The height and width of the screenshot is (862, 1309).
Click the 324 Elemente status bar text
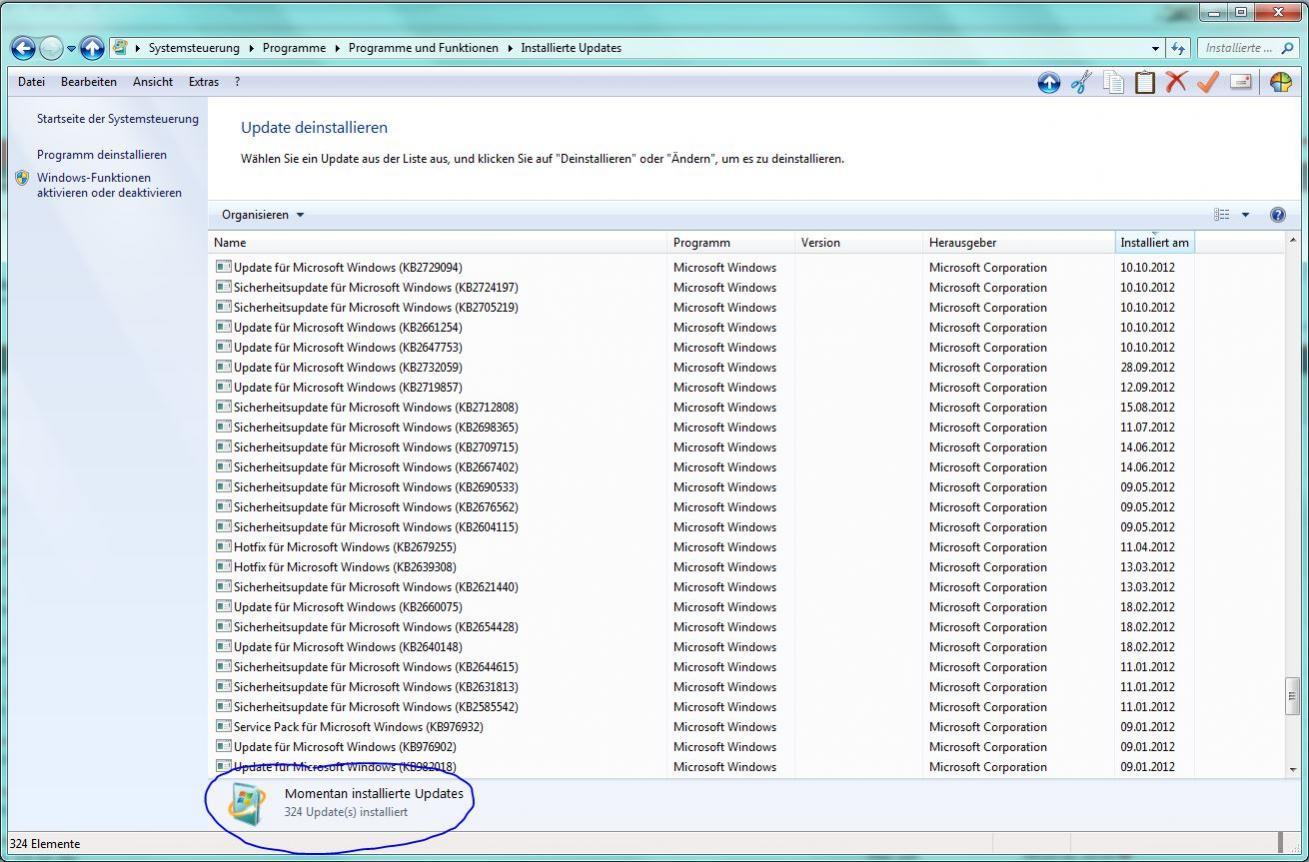[44, 844]
